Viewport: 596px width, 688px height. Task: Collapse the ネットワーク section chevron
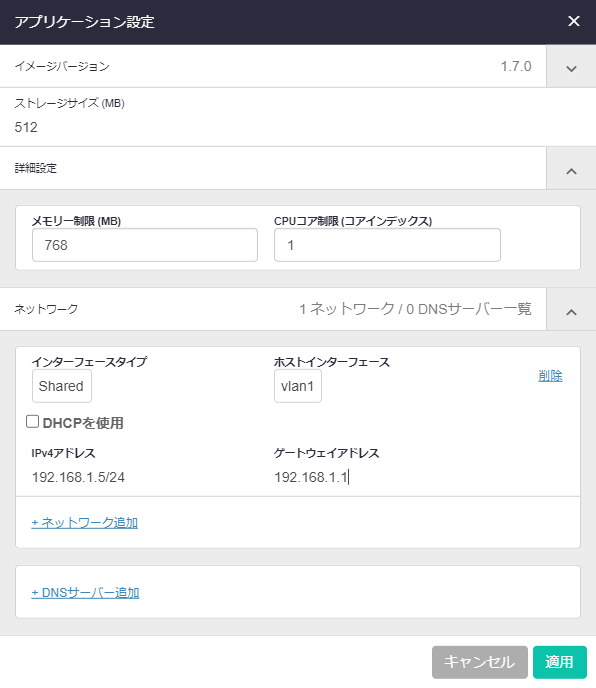pyautogui.click(x=571, y=310)
